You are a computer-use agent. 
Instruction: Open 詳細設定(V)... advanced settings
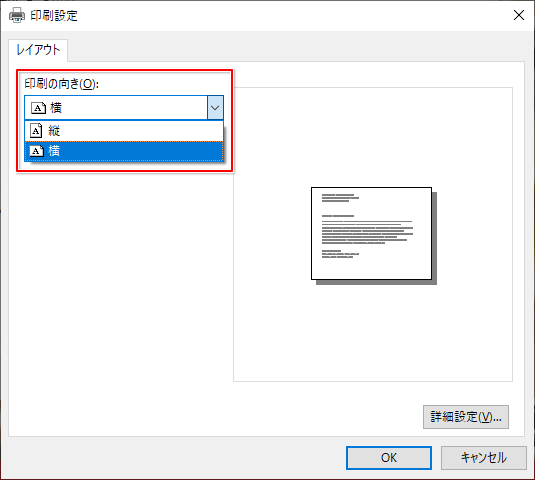pos(466,417)
